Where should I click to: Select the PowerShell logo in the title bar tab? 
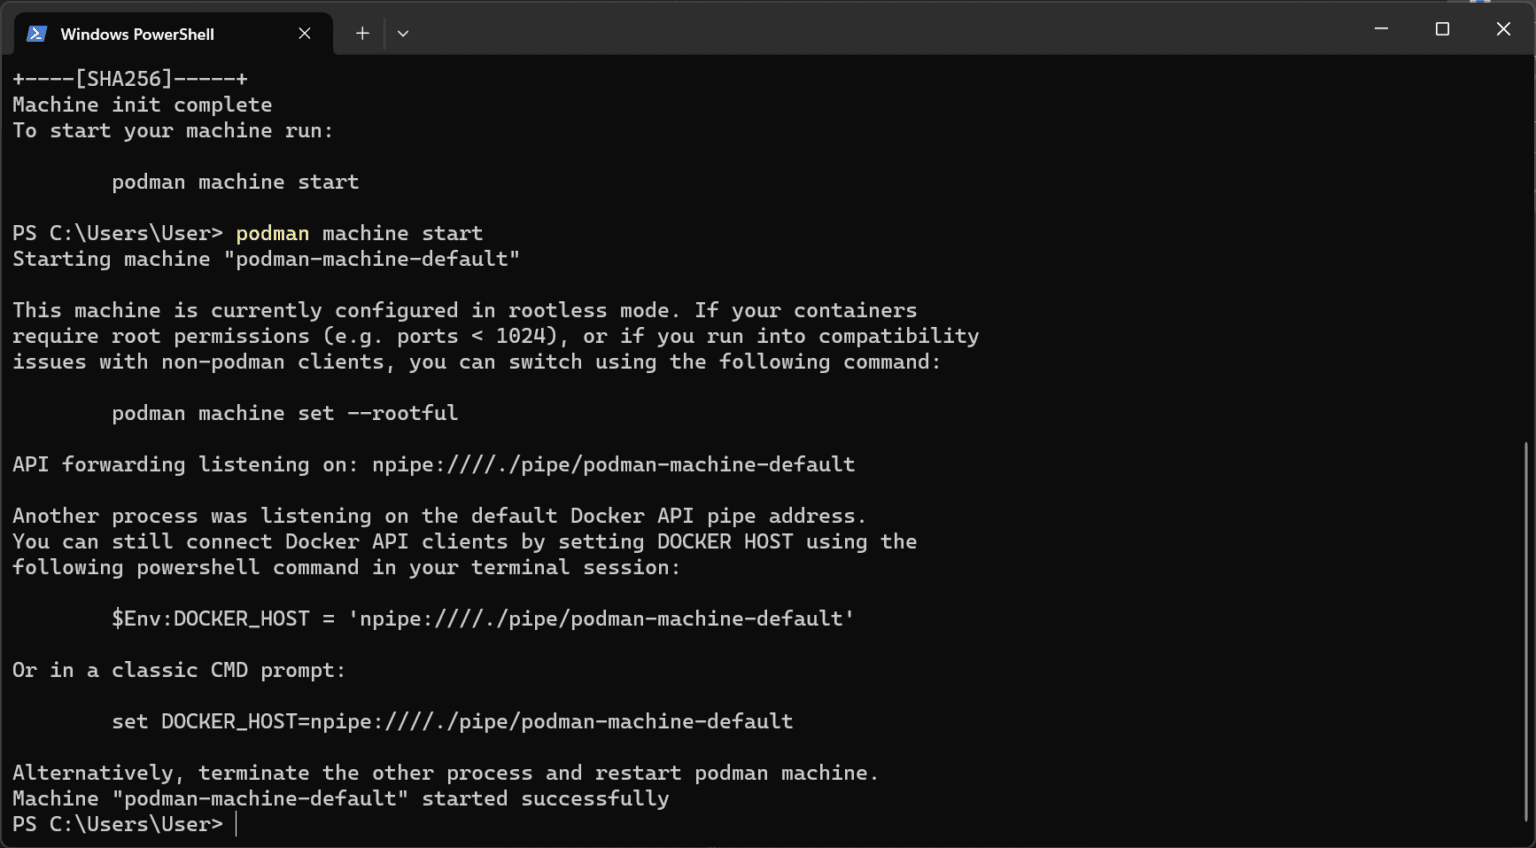[x=36, y=33]
